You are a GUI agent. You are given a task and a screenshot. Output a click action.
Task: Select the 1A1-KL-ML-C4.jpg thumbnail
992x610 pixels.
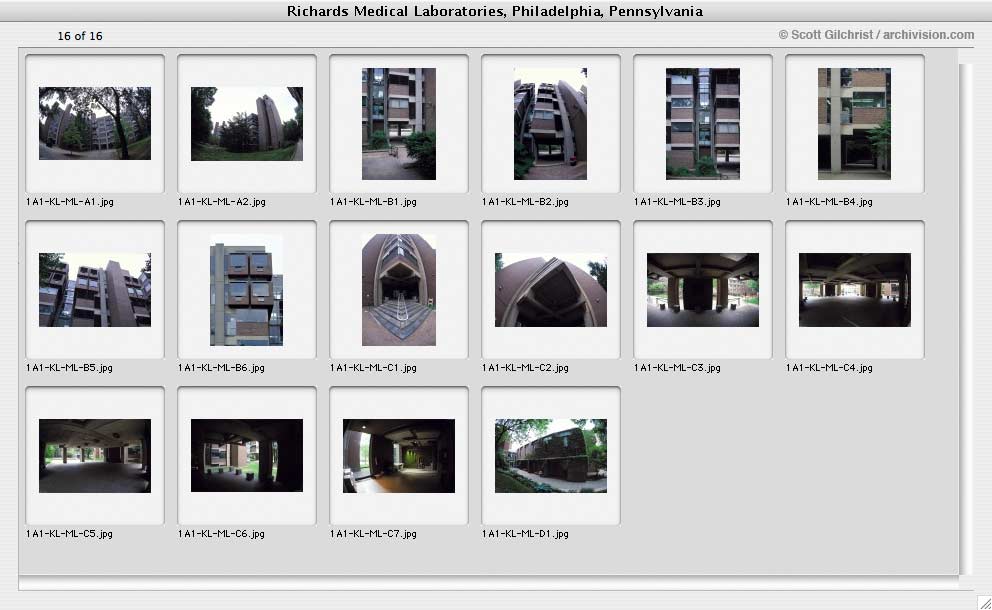(854, 290)
